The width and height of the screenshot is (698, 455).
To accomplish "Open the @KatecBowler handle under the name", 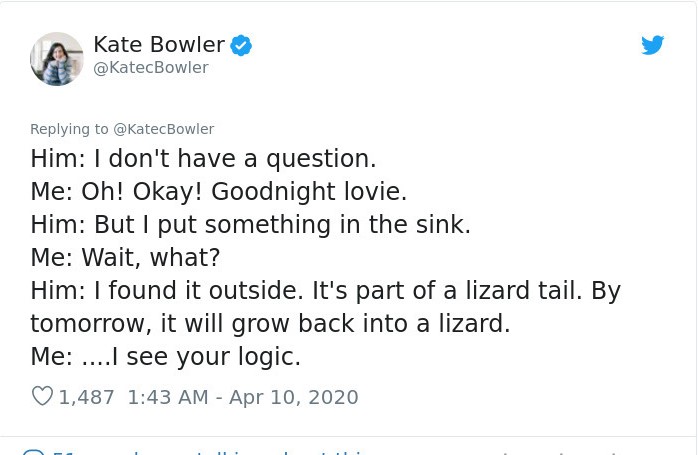I will pos(150,68).
